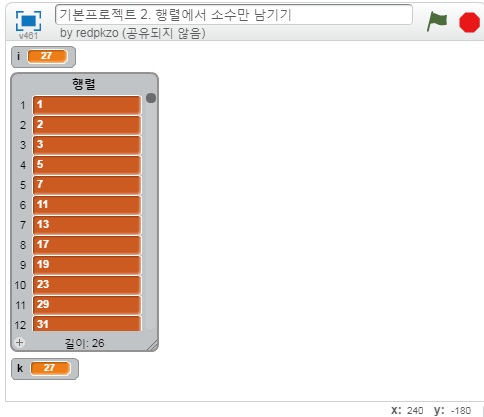This screenshot has height=417, width=484.
Task: Click list item with value 13
Action: (87, 225)
